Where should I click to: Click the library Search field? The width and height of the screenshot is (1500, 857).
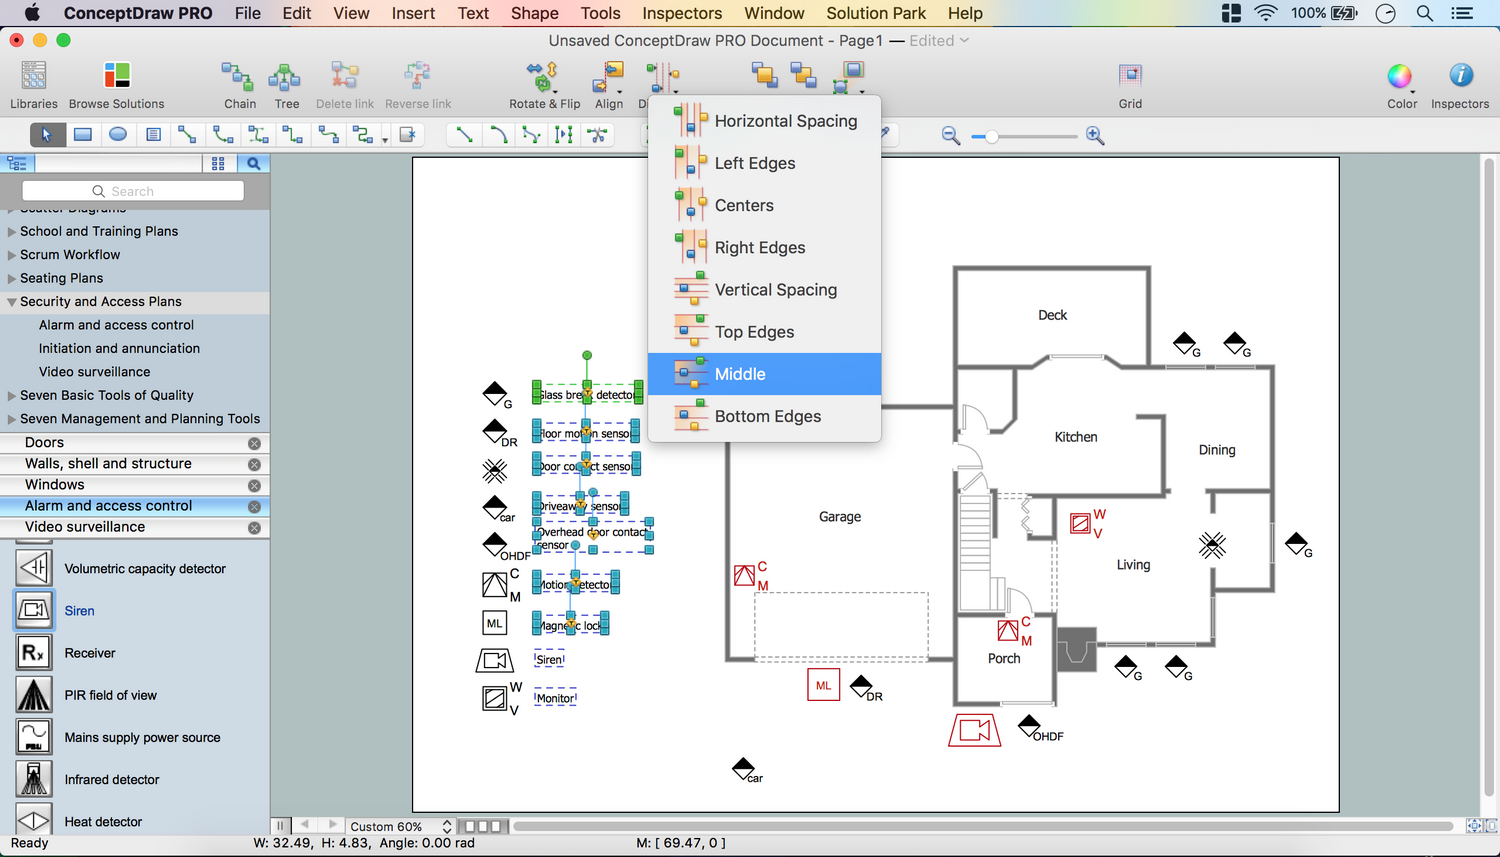[133, 191]
